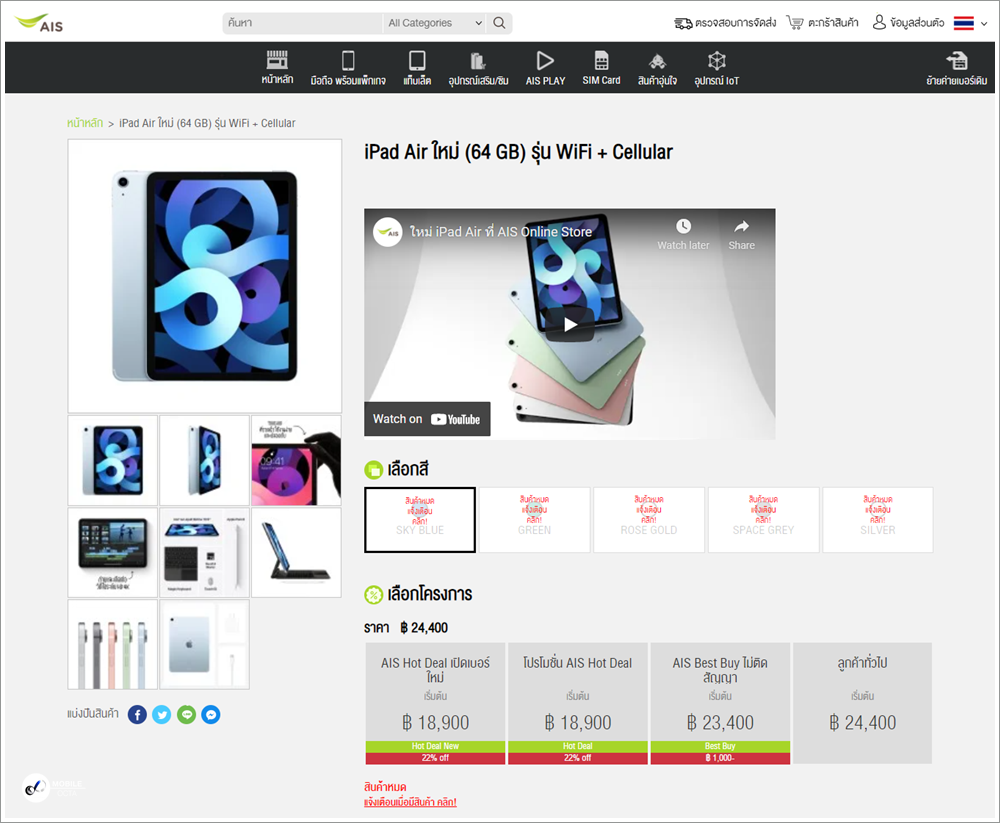The width and height of the screenshot is (1000, 823).
Task: Click the delivery tracking truck icon
Action: pyautogui.click(x=683, y=24)
